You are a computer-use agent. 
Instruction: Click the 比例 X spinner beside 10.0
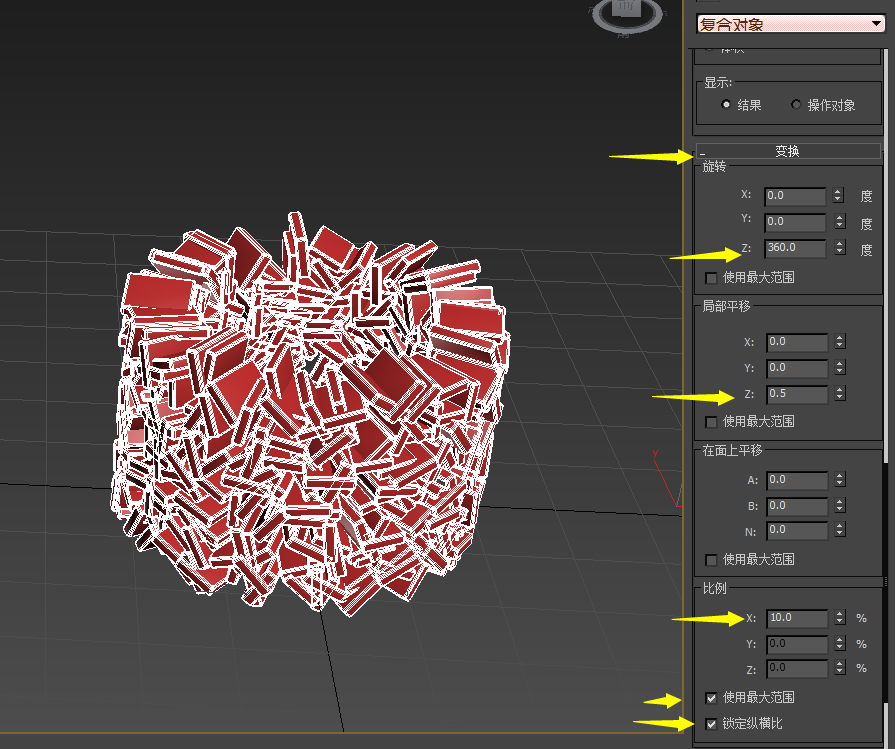pyautogui.click(x=839, y=619)
